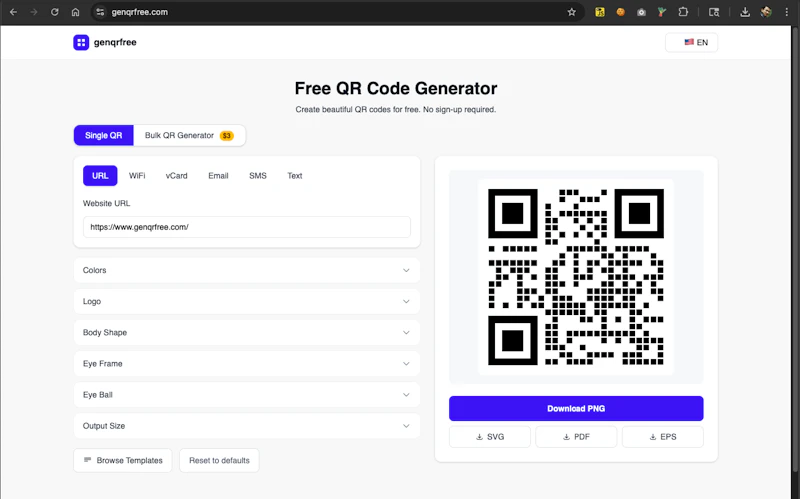View site information icon in address bar

tap(101, 12)
